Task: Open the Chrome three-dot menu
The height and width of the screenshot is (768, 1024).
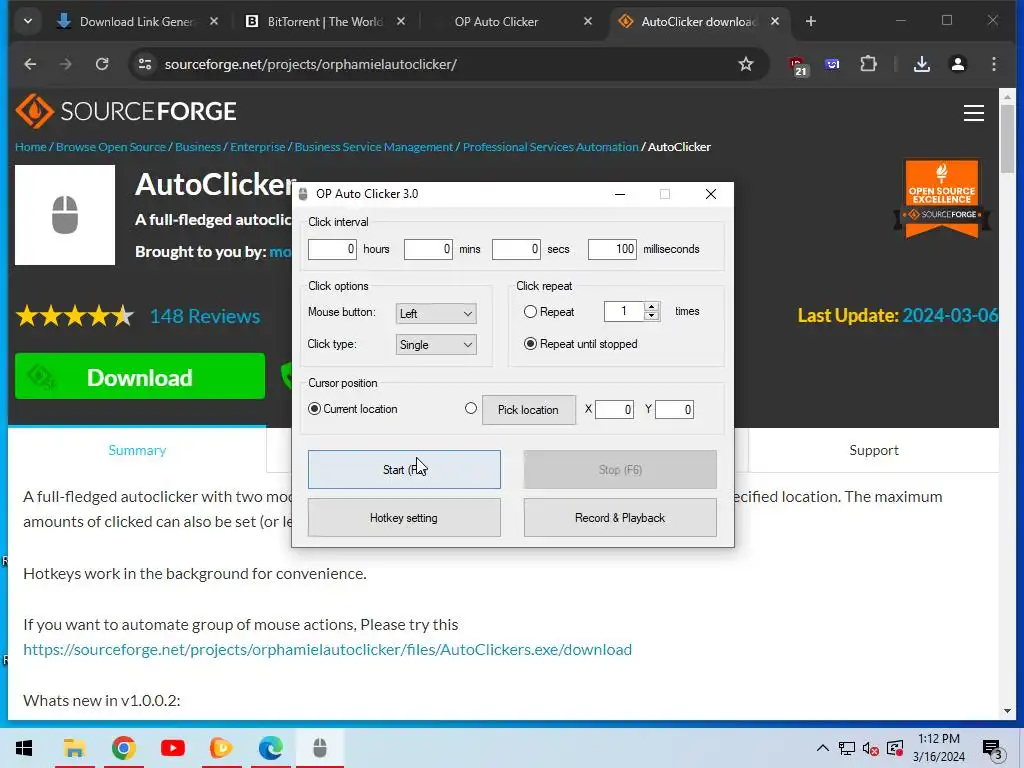Action: coord(993,64)
